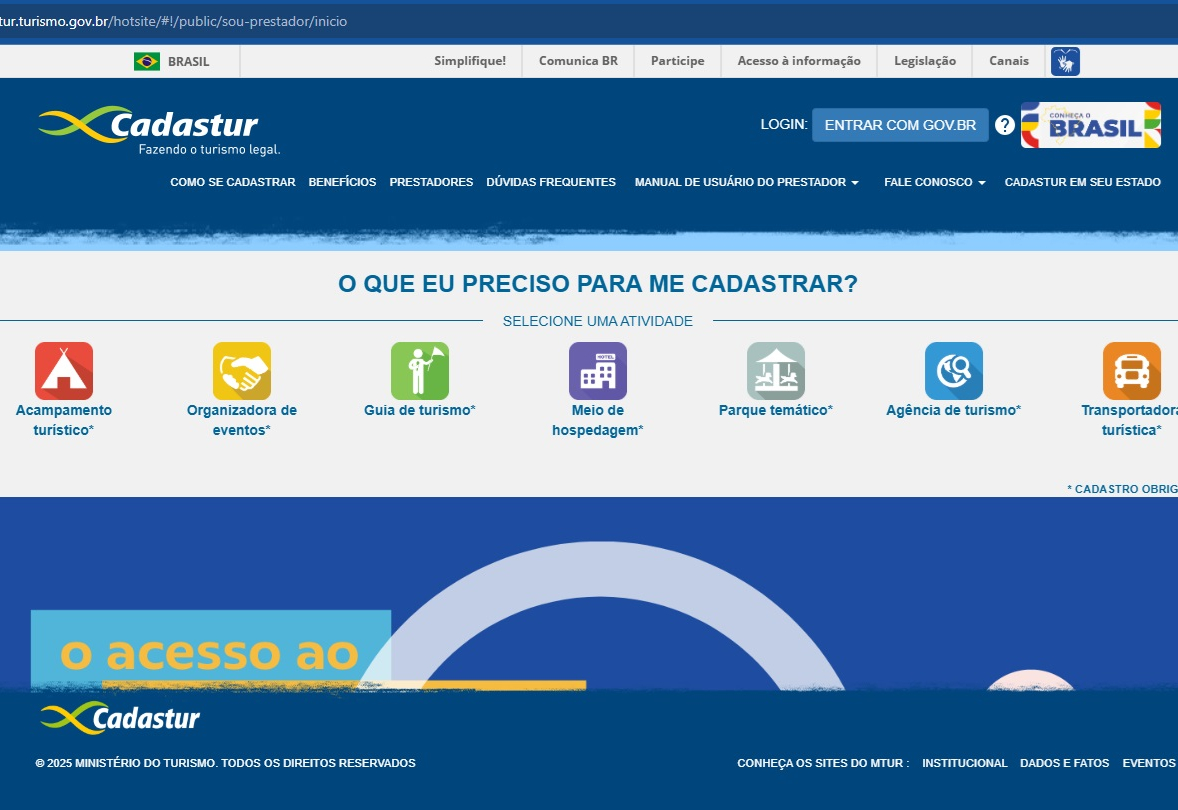Image resolution: width=1178 pixels, height=810 pixels.
Task: Select the Acampamento turístico tent icon
Action: [x=64, y=371]
